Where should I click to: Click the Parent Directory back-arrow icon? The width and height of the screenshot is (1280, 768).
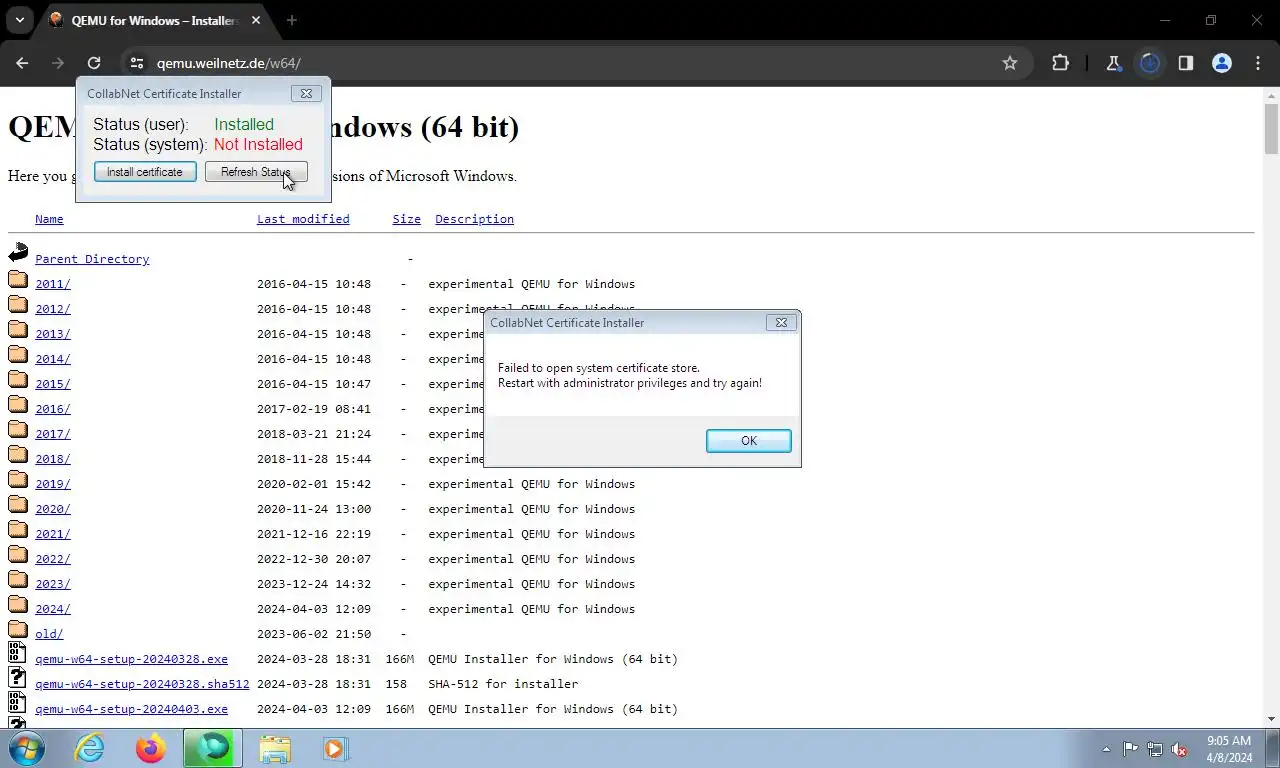point(18,252)
